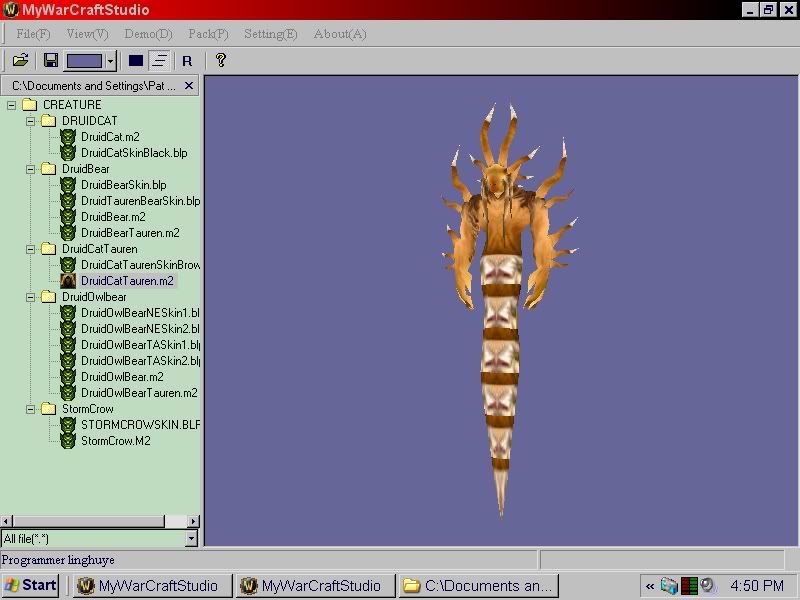Click the open folder toolbar icon
800x600 pixels.
20,61
